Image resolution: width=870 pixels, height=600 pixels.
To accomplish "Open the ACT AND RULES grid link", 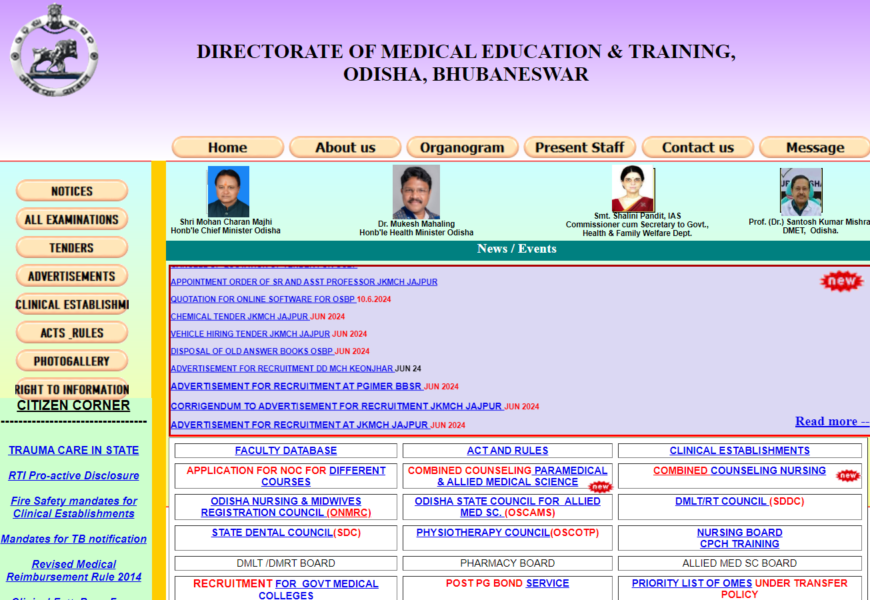I will point(508,451).
